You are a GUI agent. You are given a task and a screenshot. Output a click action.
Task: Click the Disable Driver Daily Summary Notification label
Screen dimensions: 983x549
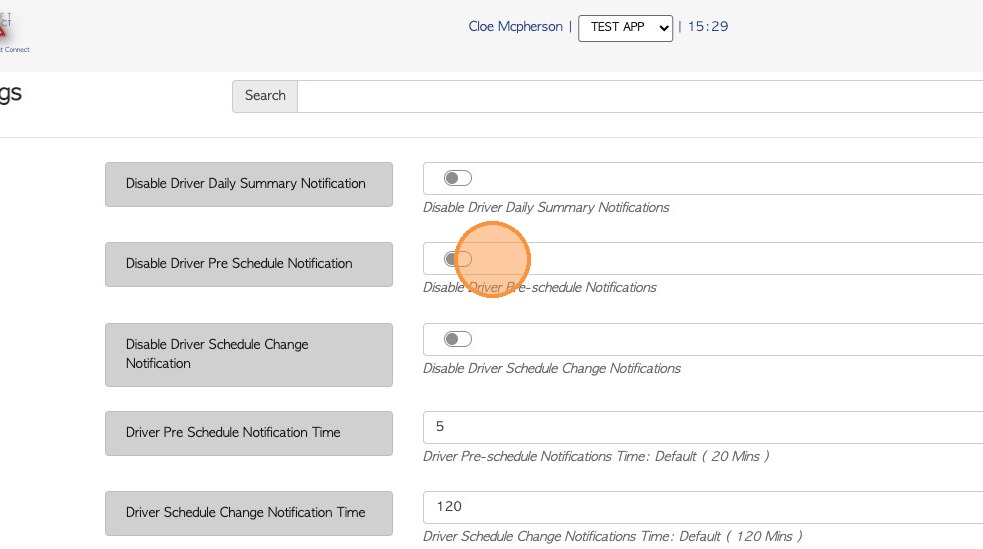(248, 184)
